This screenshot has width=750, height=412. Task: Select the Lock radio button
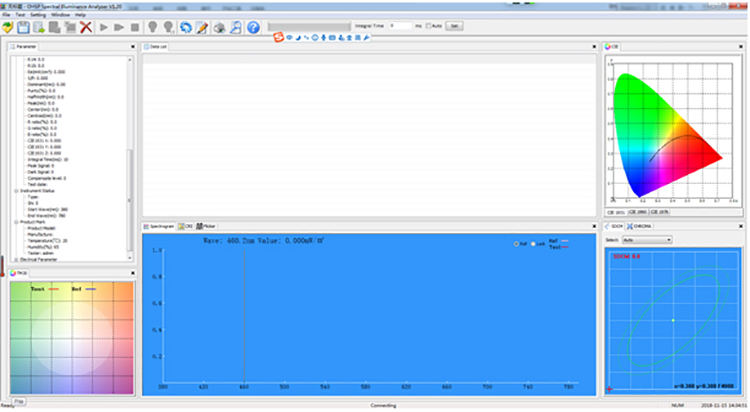(x=535, y=243)
